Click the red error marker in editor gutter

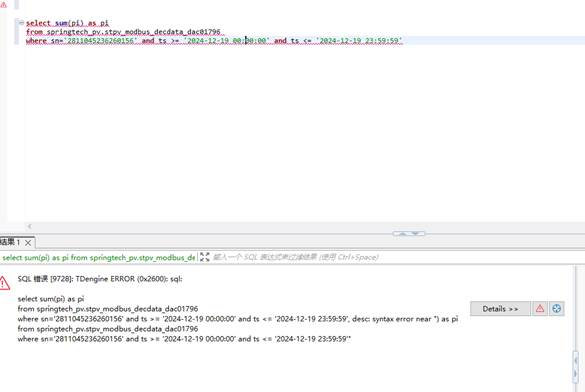coord(3,5)
